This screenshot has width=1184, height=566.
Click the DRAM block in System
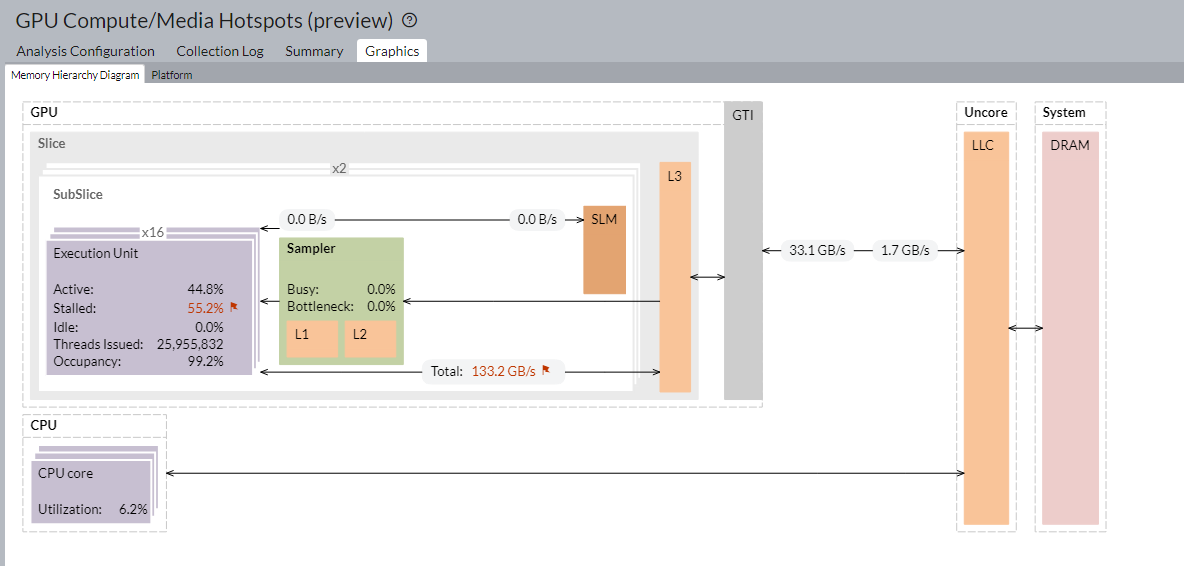point(1070,328)
